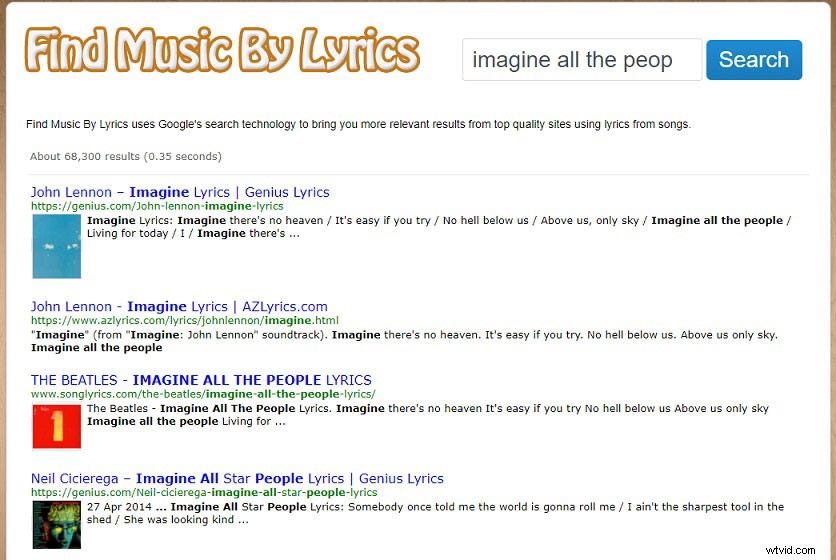Click the 27 Apr 2014 snippet text
This screenshot has height=560, width=836.
click(435, 513)
